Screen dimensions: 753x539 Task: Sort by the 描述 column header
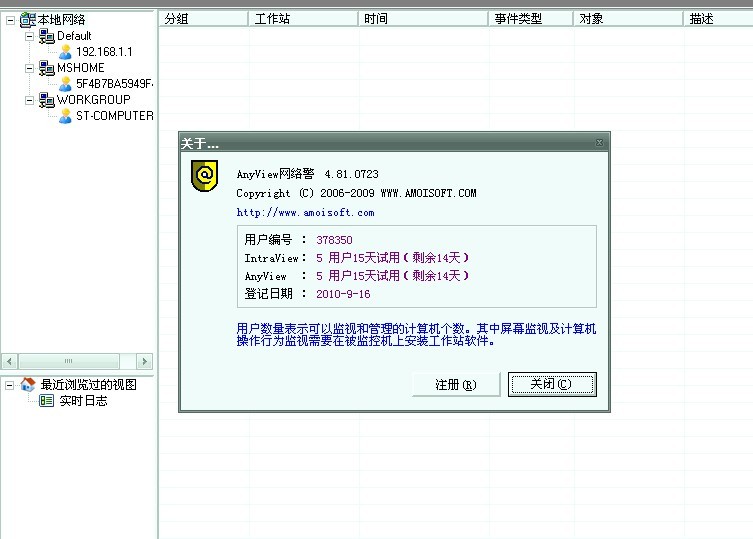click(718, 19)
